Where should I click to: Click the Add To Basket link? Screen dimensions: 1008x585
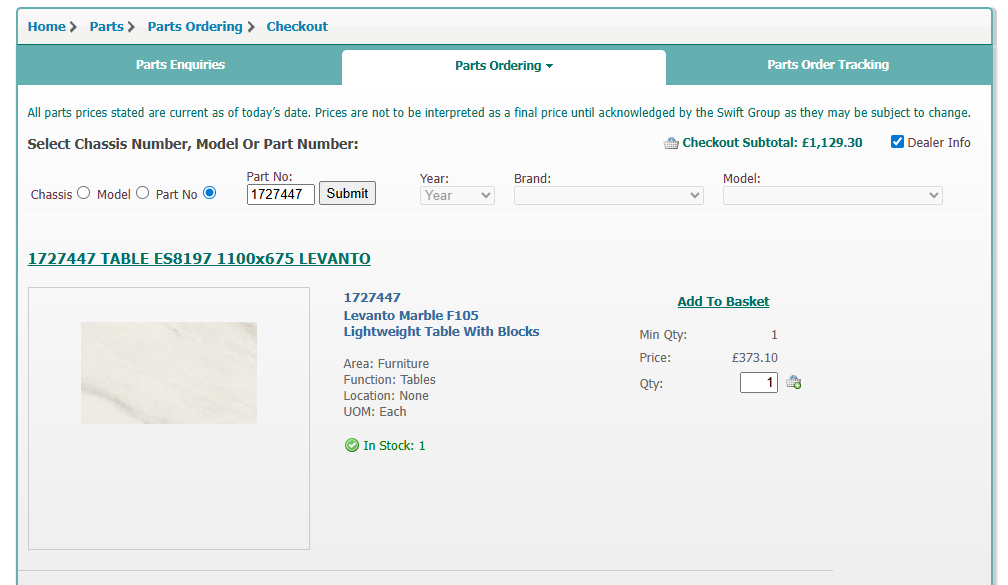[723, 302]
